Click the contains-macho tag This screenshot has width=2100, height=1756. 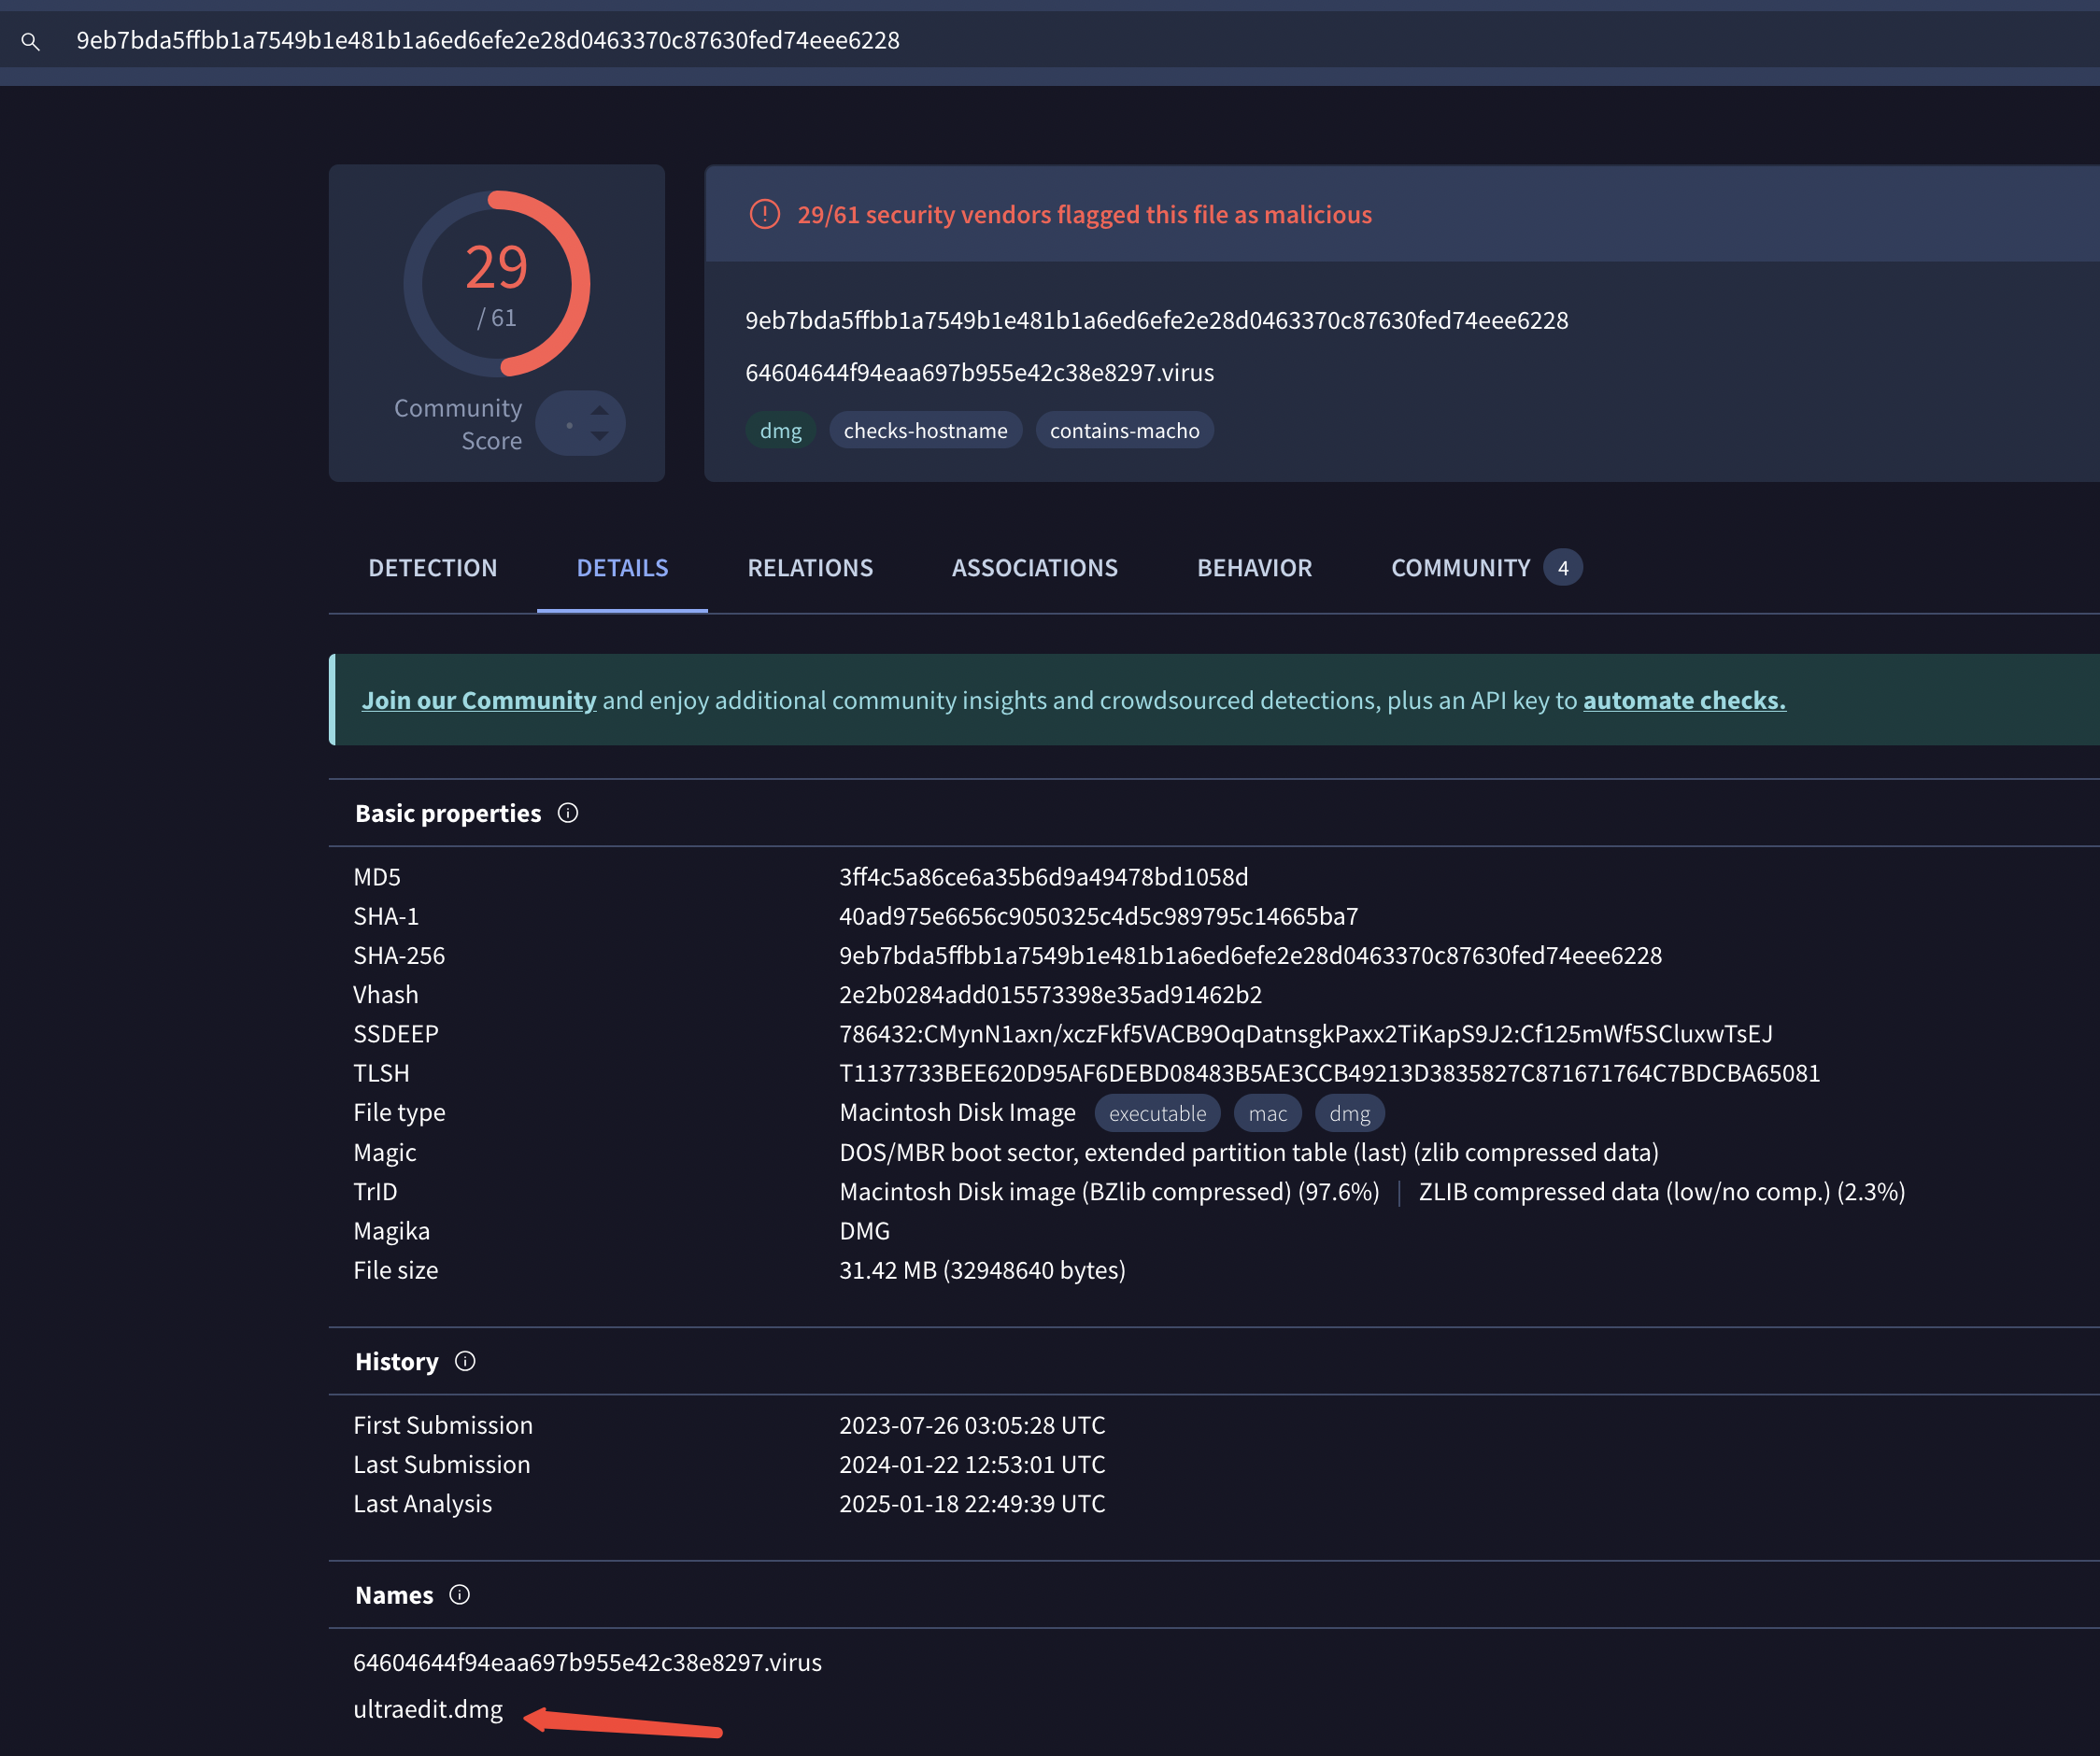[1125, 431]
